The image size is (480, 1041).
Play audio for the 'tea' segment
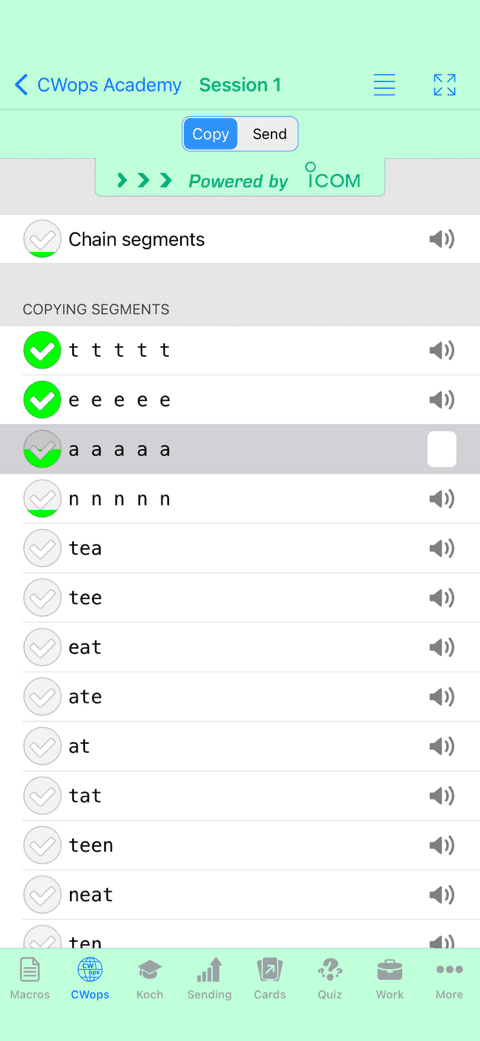(441, 548)
